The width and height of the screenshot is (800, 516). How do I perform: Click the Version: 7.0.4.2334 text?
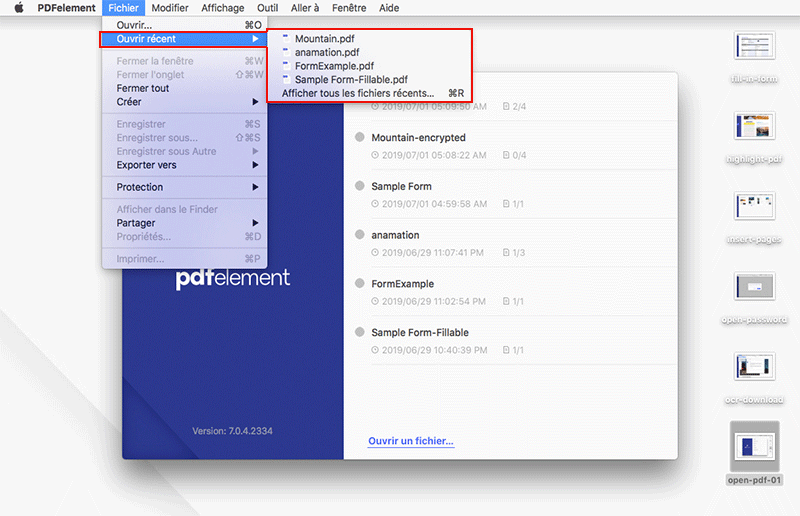pyautogui.click(x=232, y=431)
